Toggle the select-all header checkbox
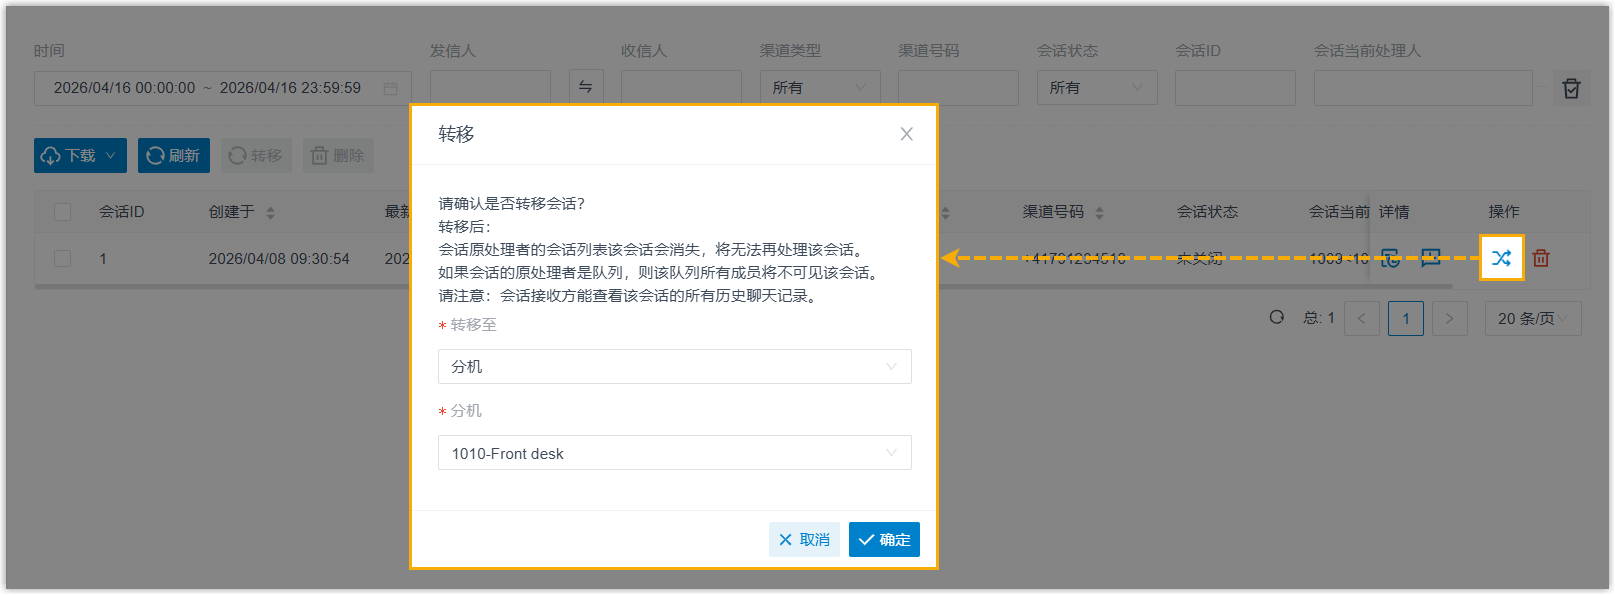The image size is (1615, 595). point(63,212)
